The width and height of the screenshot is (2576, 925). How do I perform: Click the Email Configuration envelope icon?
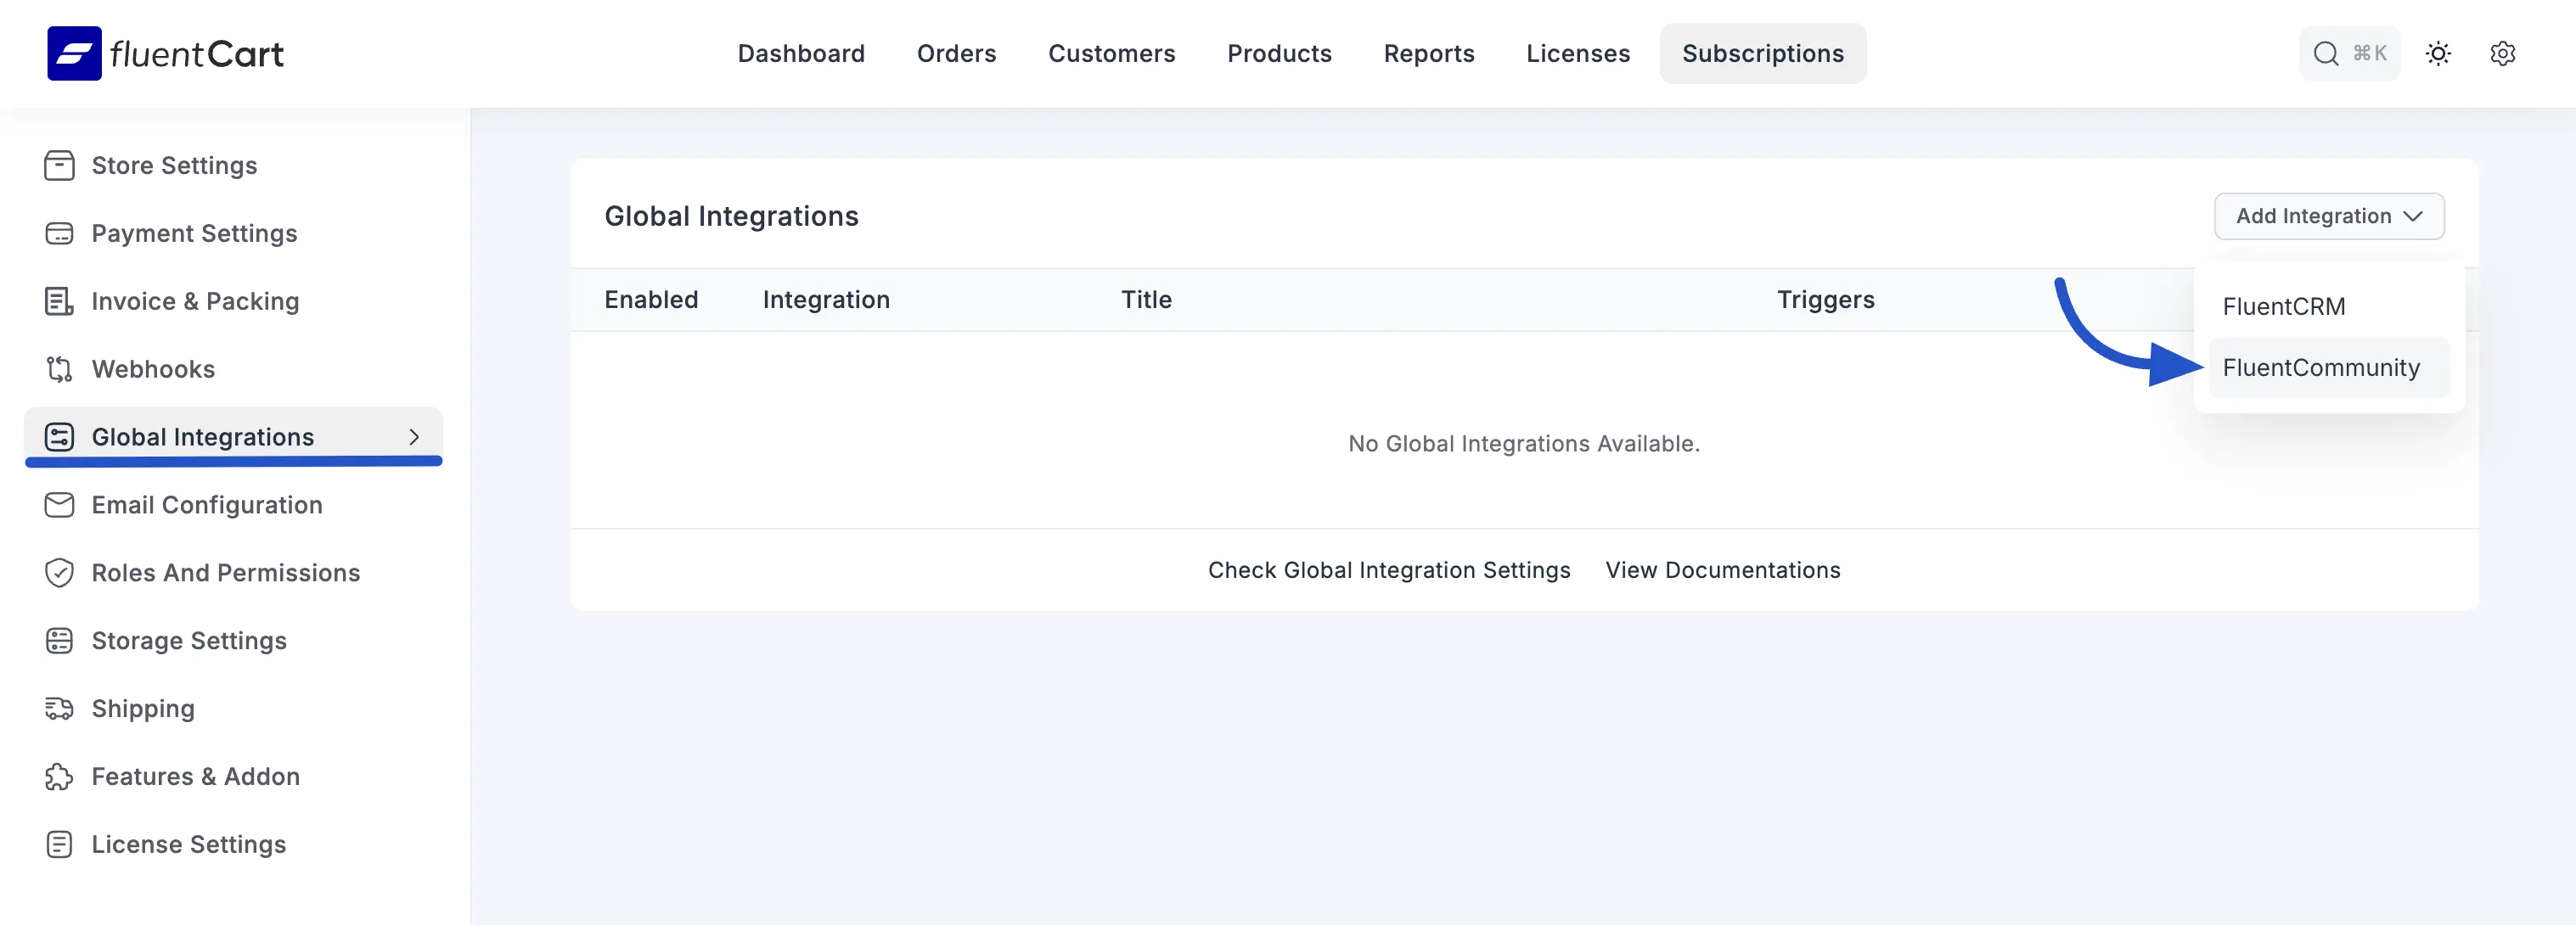pos(59,505)
